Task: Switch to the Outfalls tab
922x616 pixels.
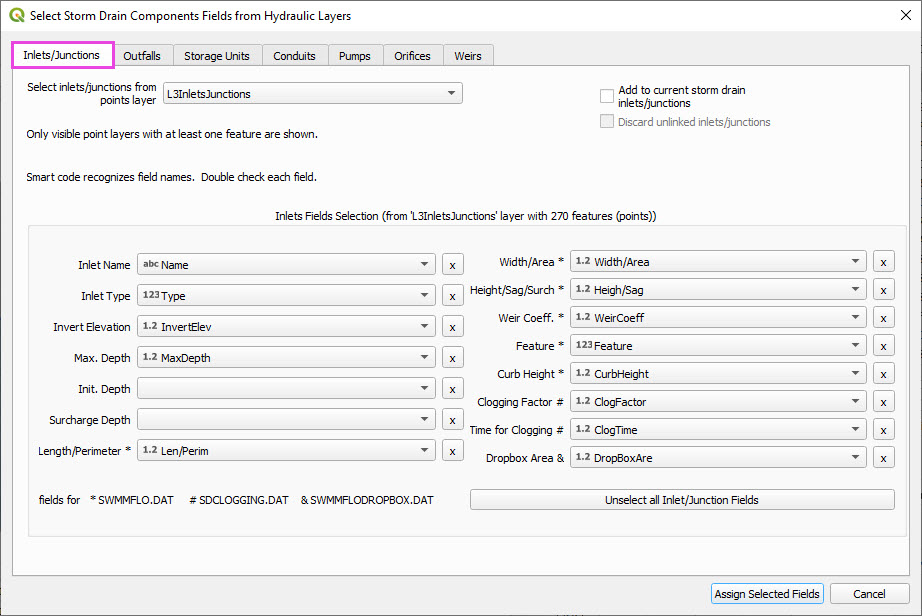Action: (x=142, y=56)
